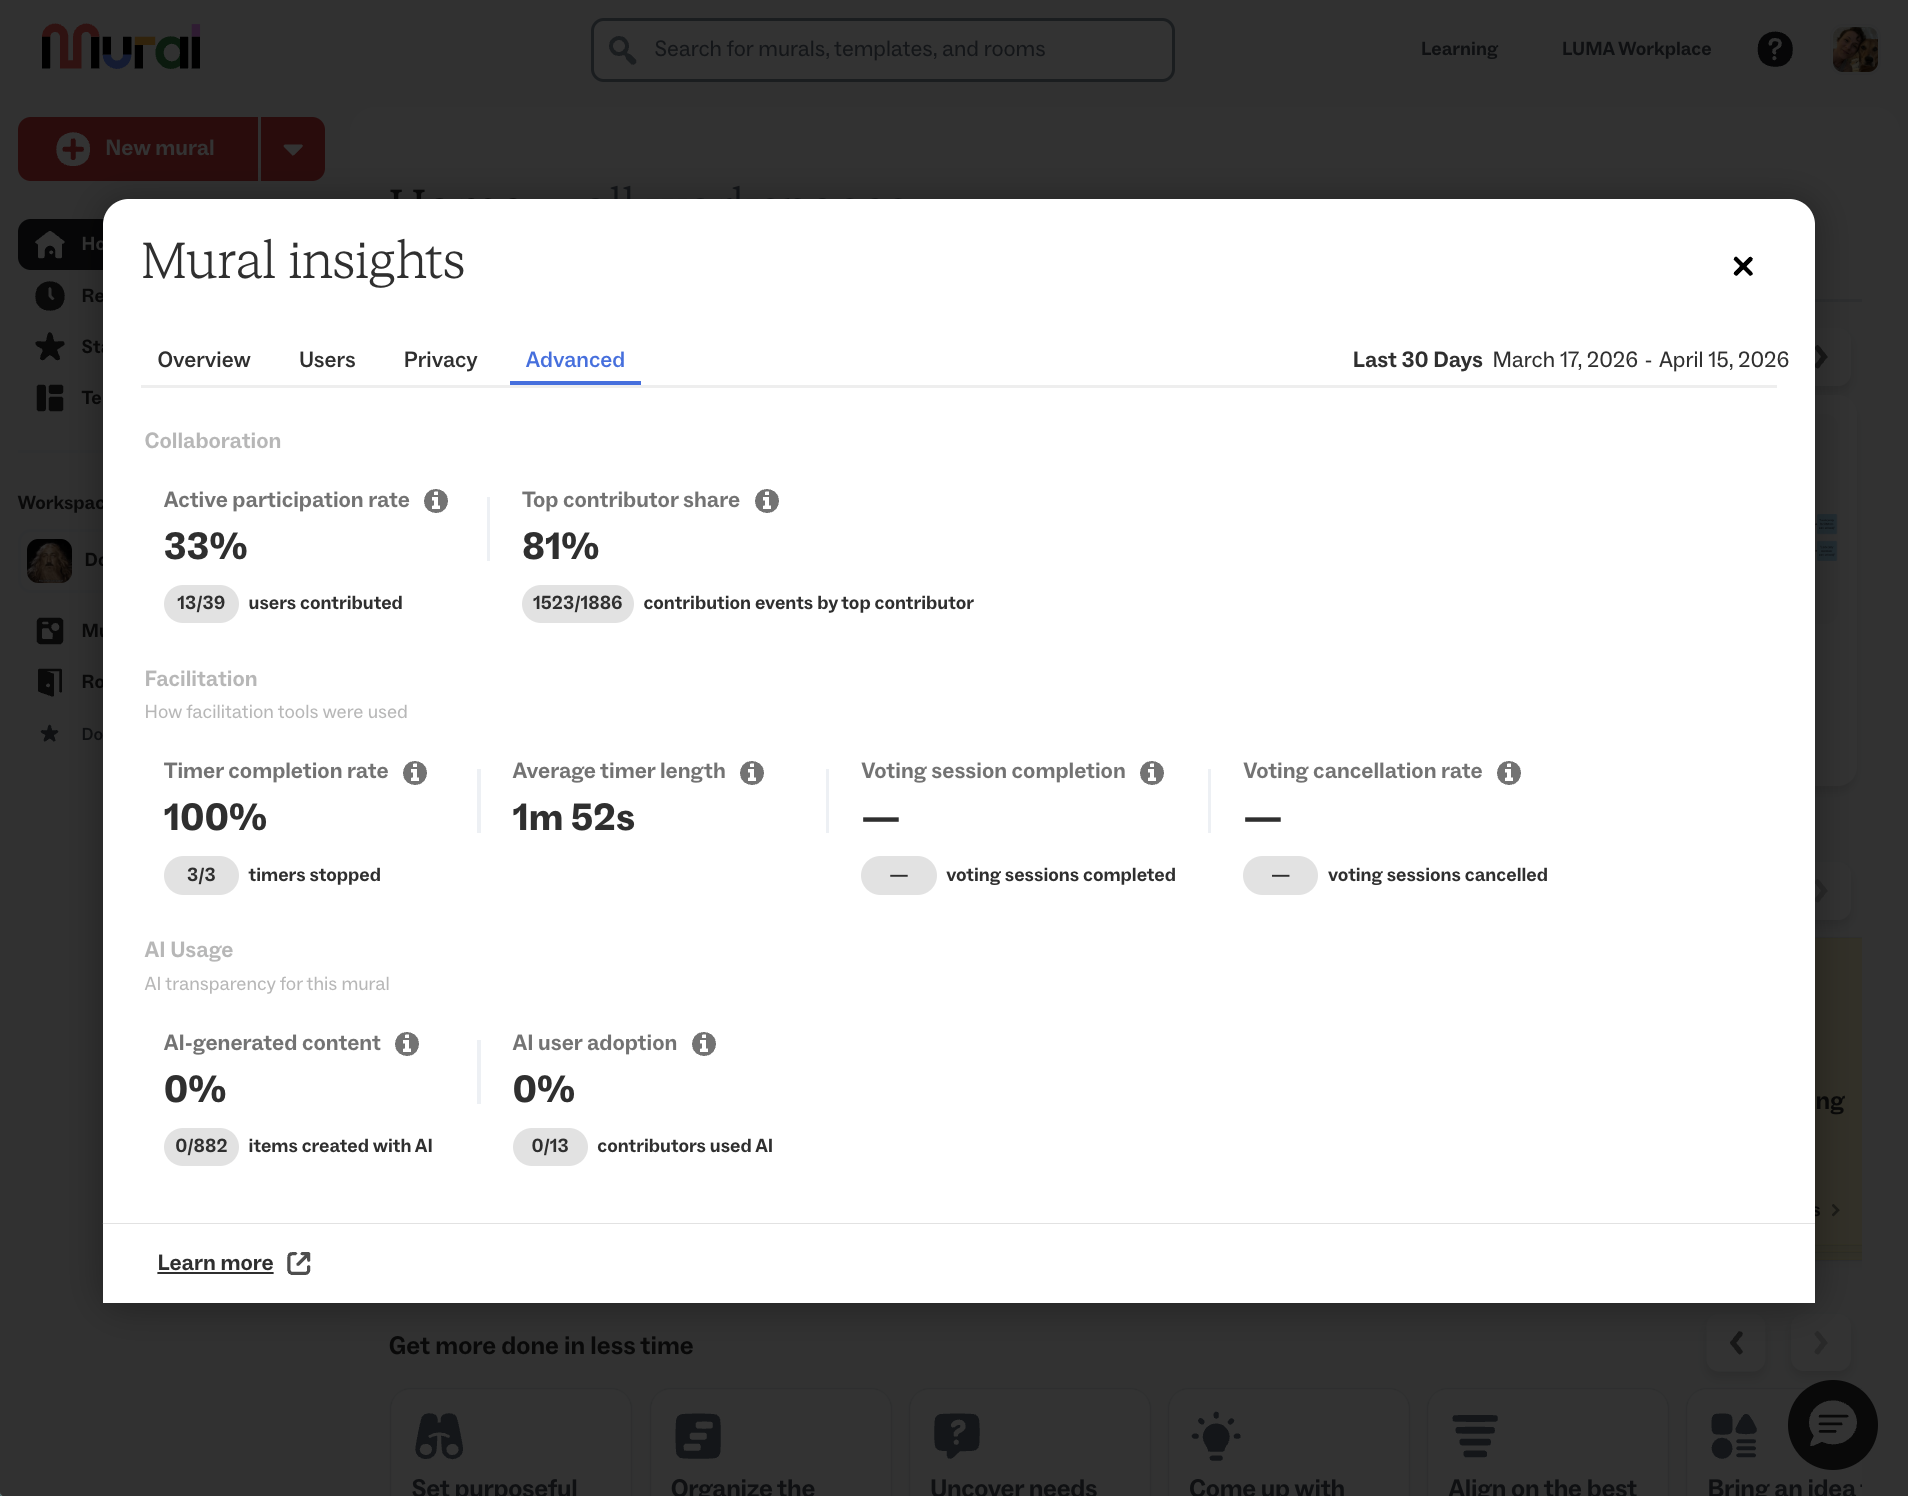
Task: Switch to the Overview tab
Action: tap(204, 360)
